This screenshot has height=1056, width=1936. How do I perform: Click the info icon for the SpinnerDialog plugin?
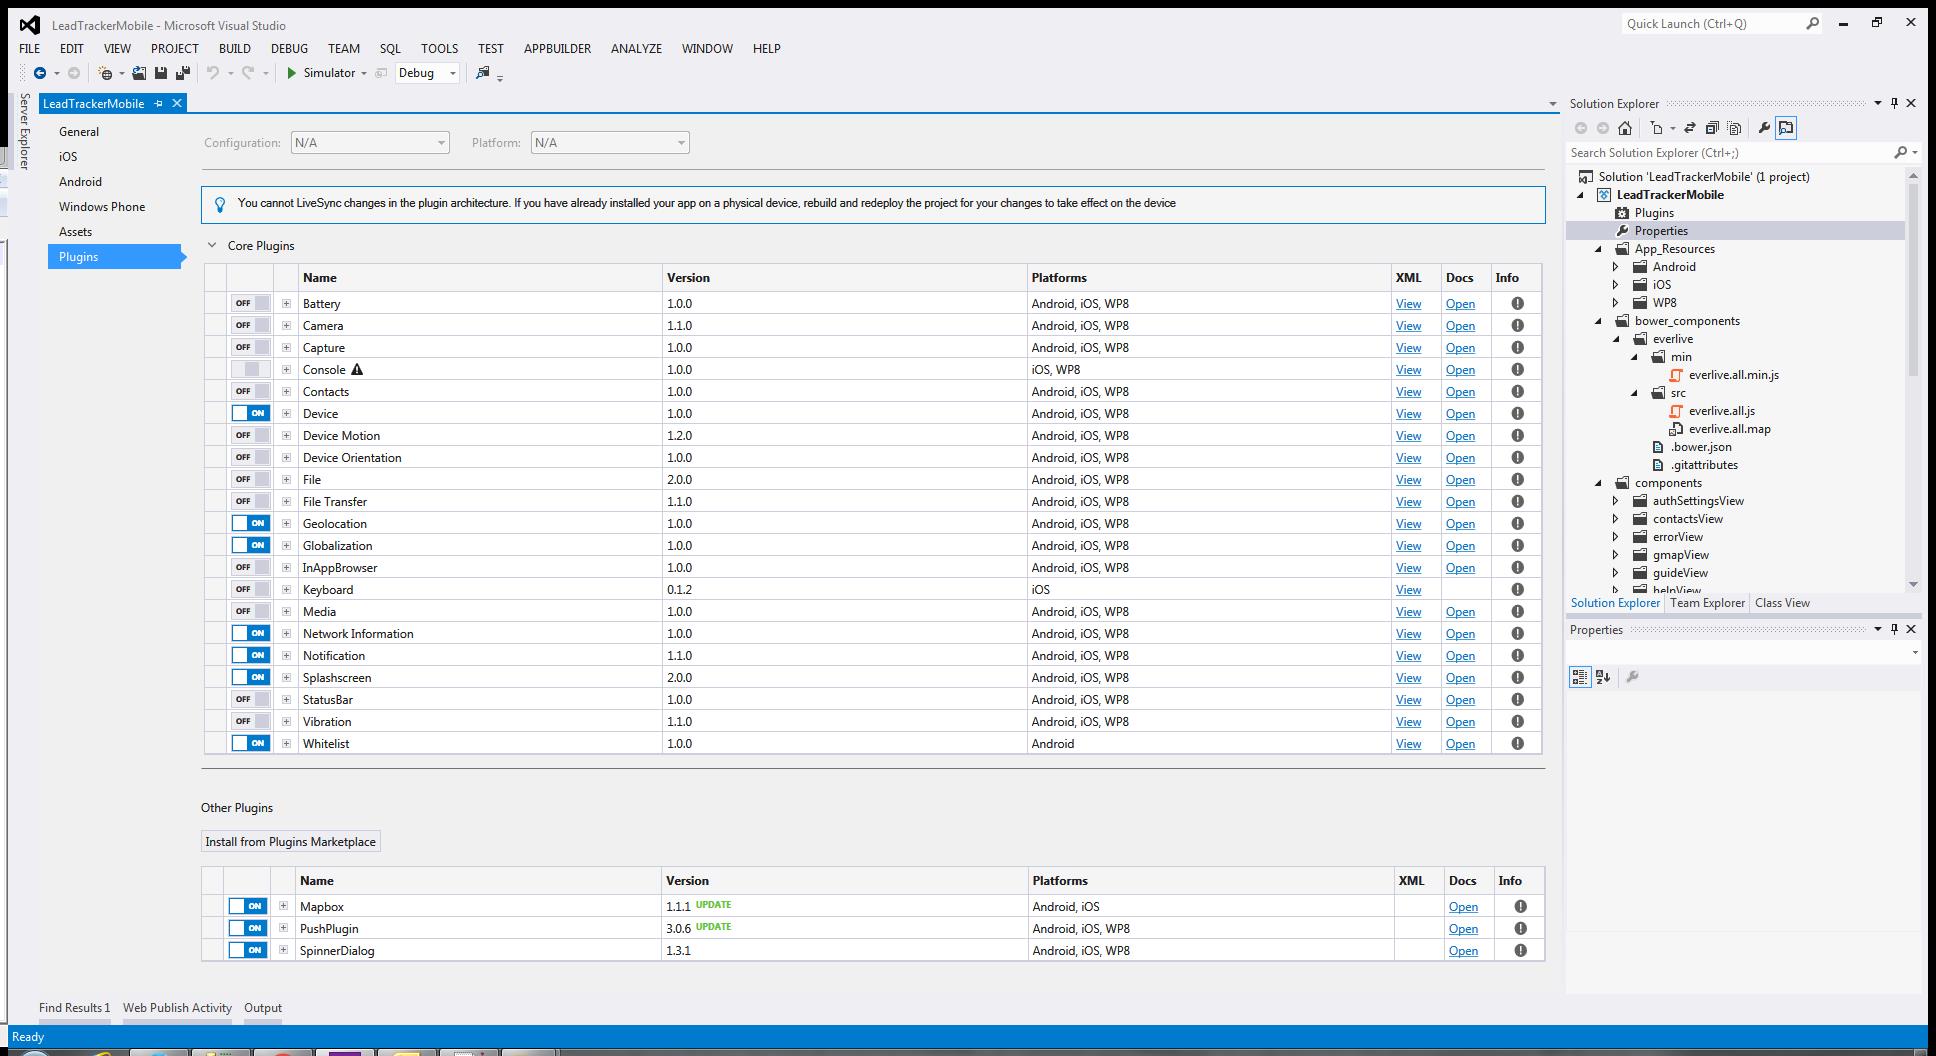(1520, 950)
